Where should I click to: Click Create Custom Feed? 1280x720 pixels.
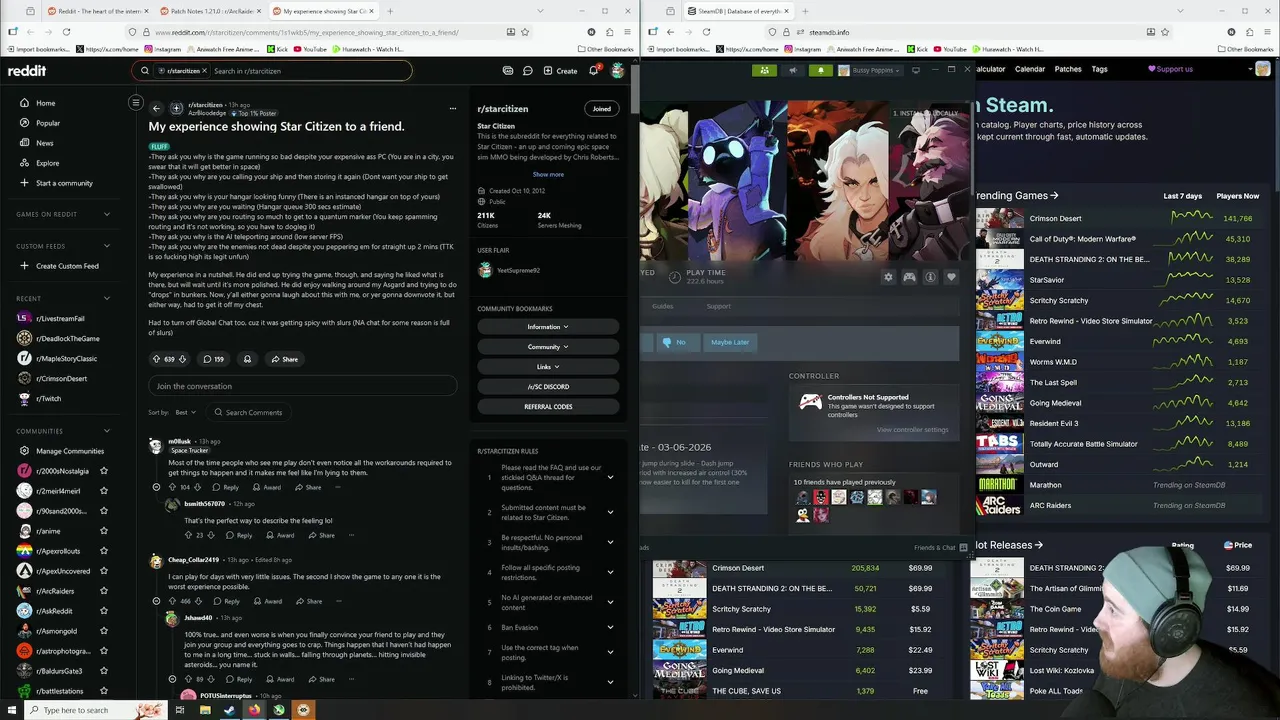[x=67, y=266]
